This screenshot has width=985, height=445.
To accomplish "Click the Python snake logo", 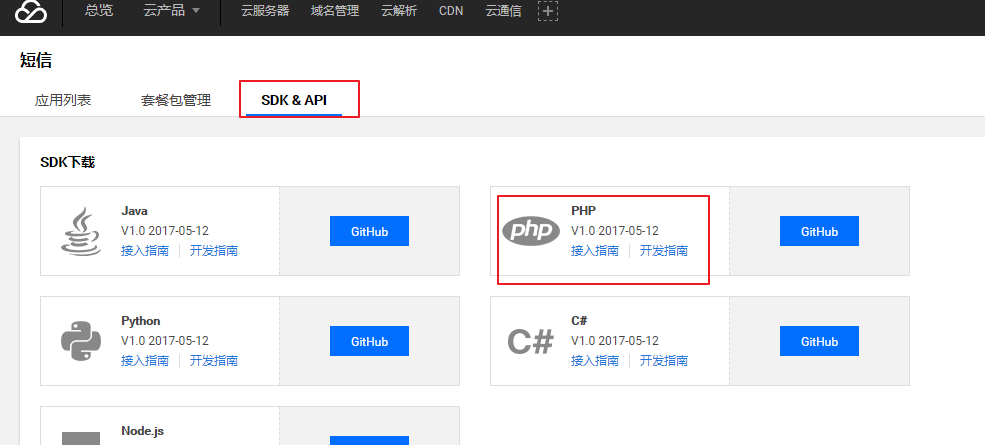I will (x=81, y=341).
